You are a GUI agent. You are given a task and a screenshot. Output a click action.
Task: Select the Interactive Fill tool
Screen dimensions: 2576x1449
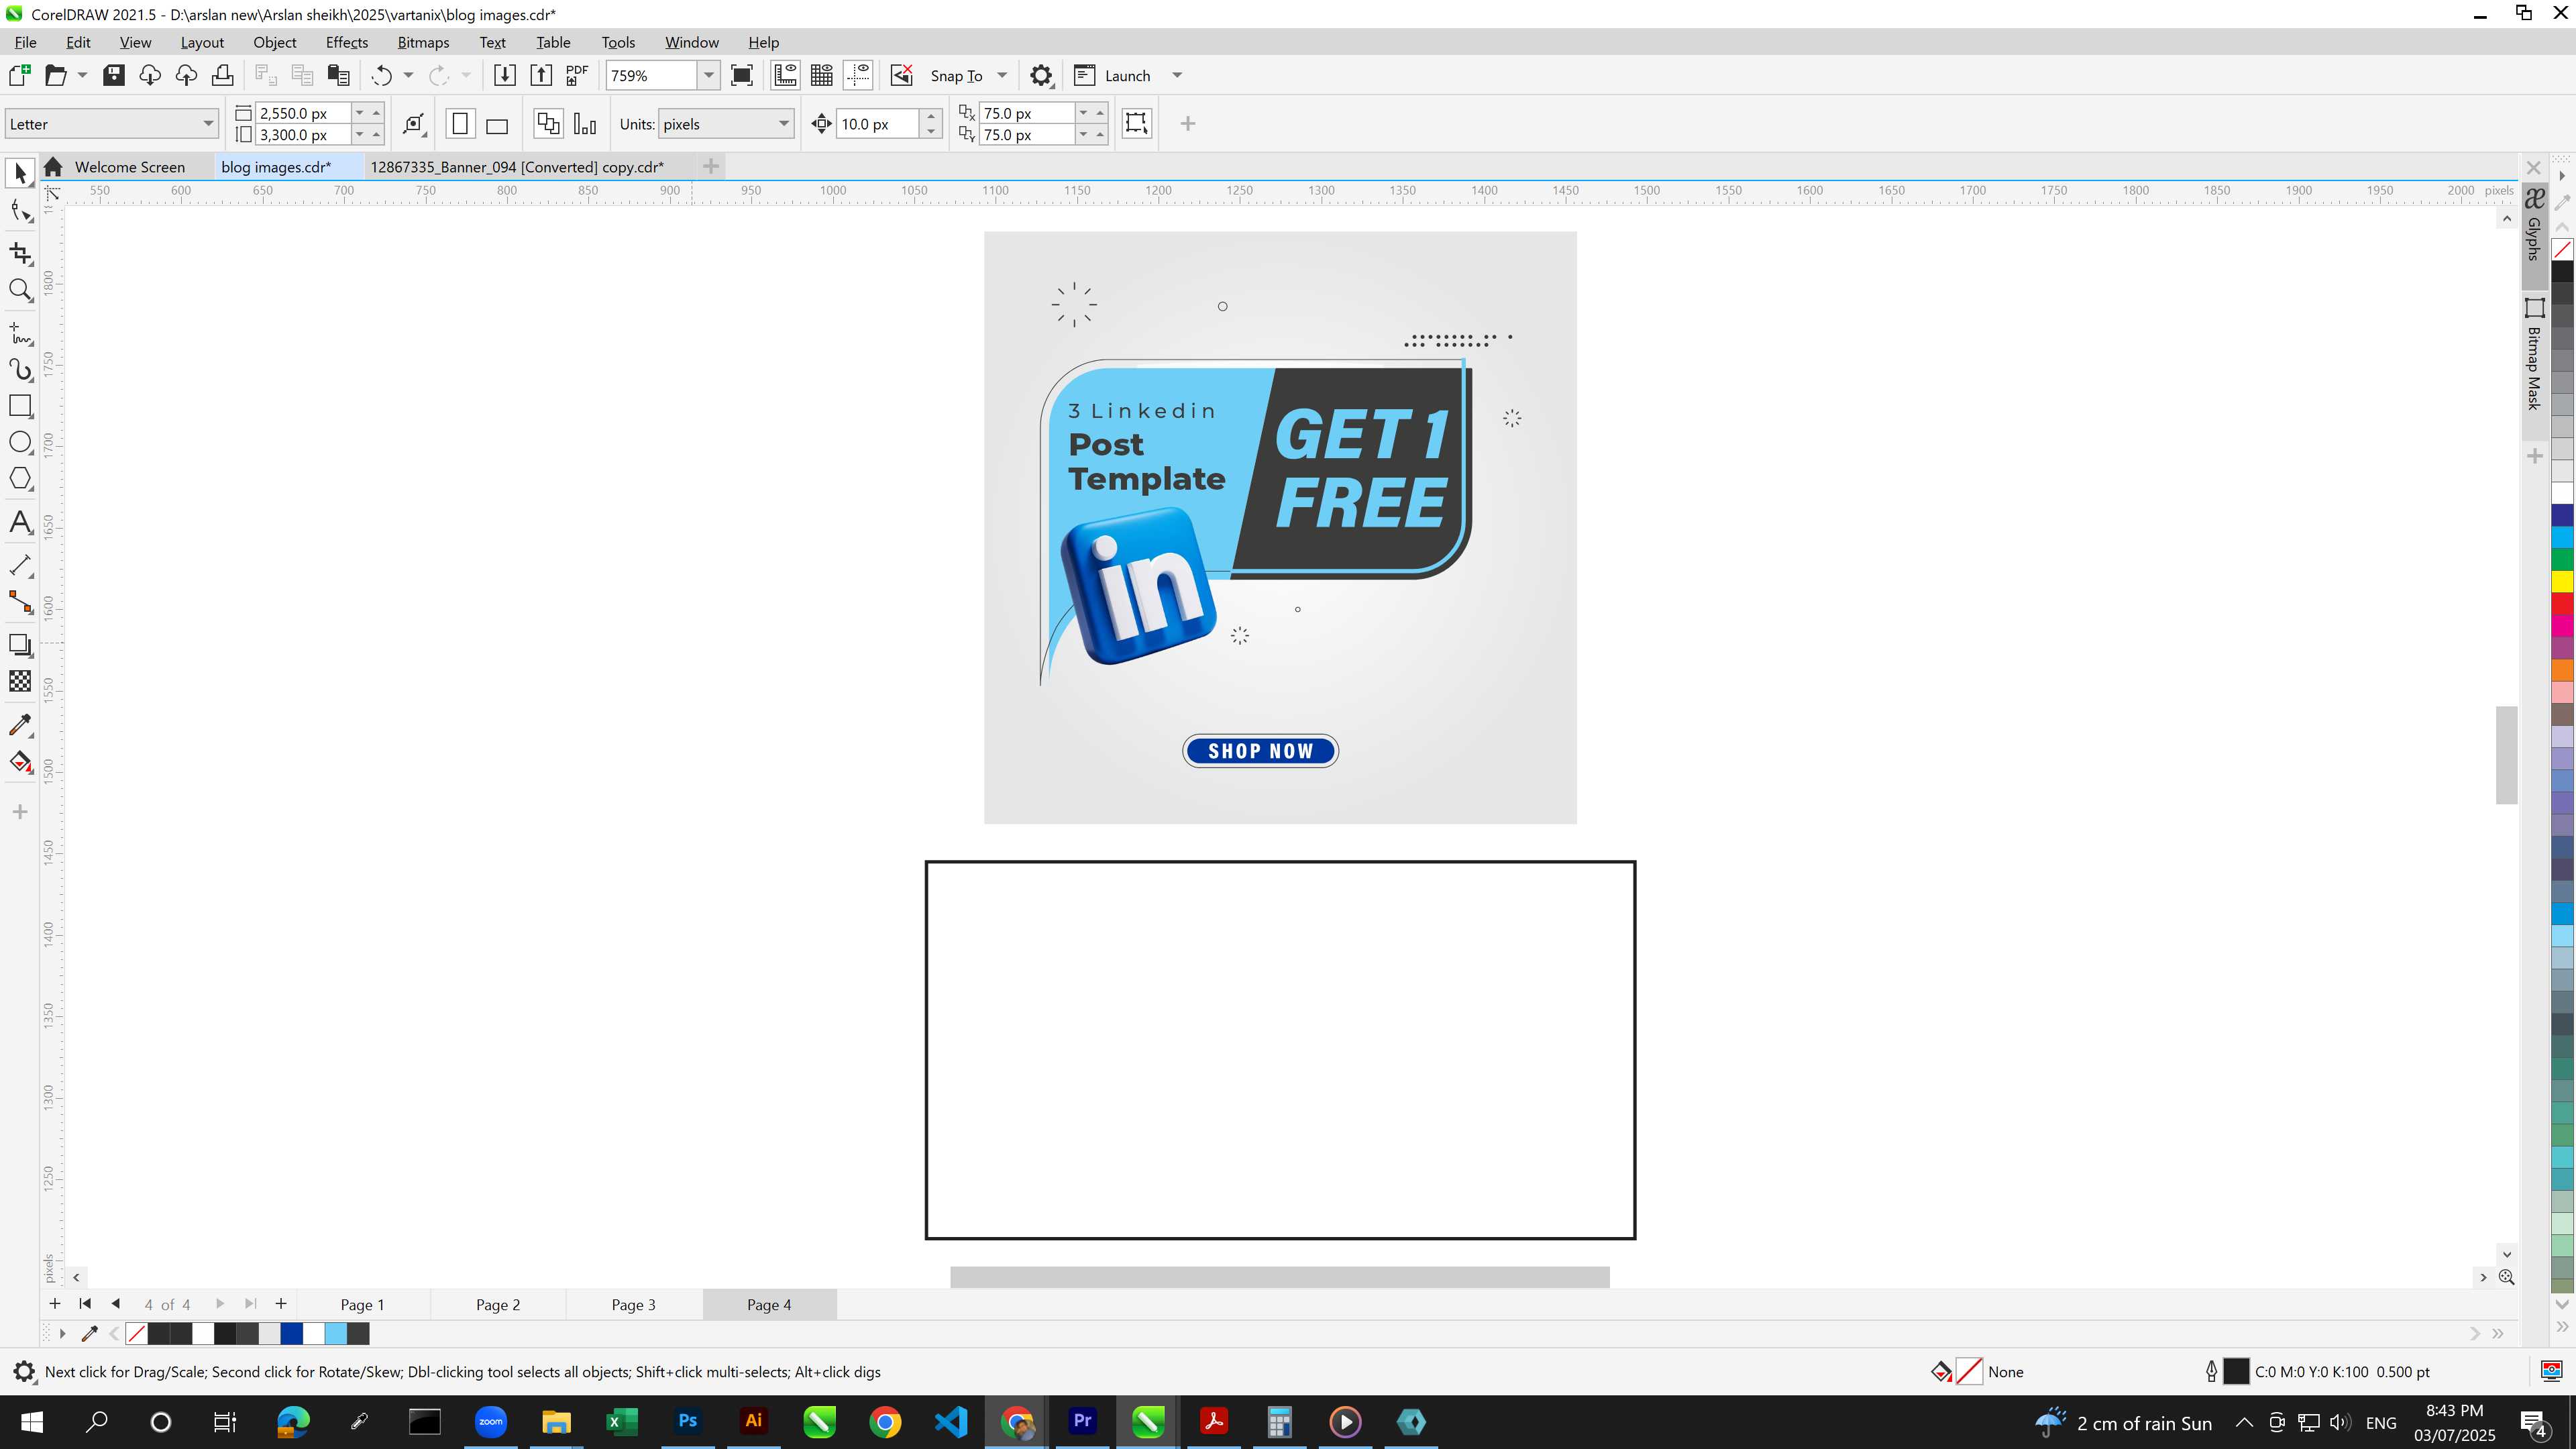20,762
